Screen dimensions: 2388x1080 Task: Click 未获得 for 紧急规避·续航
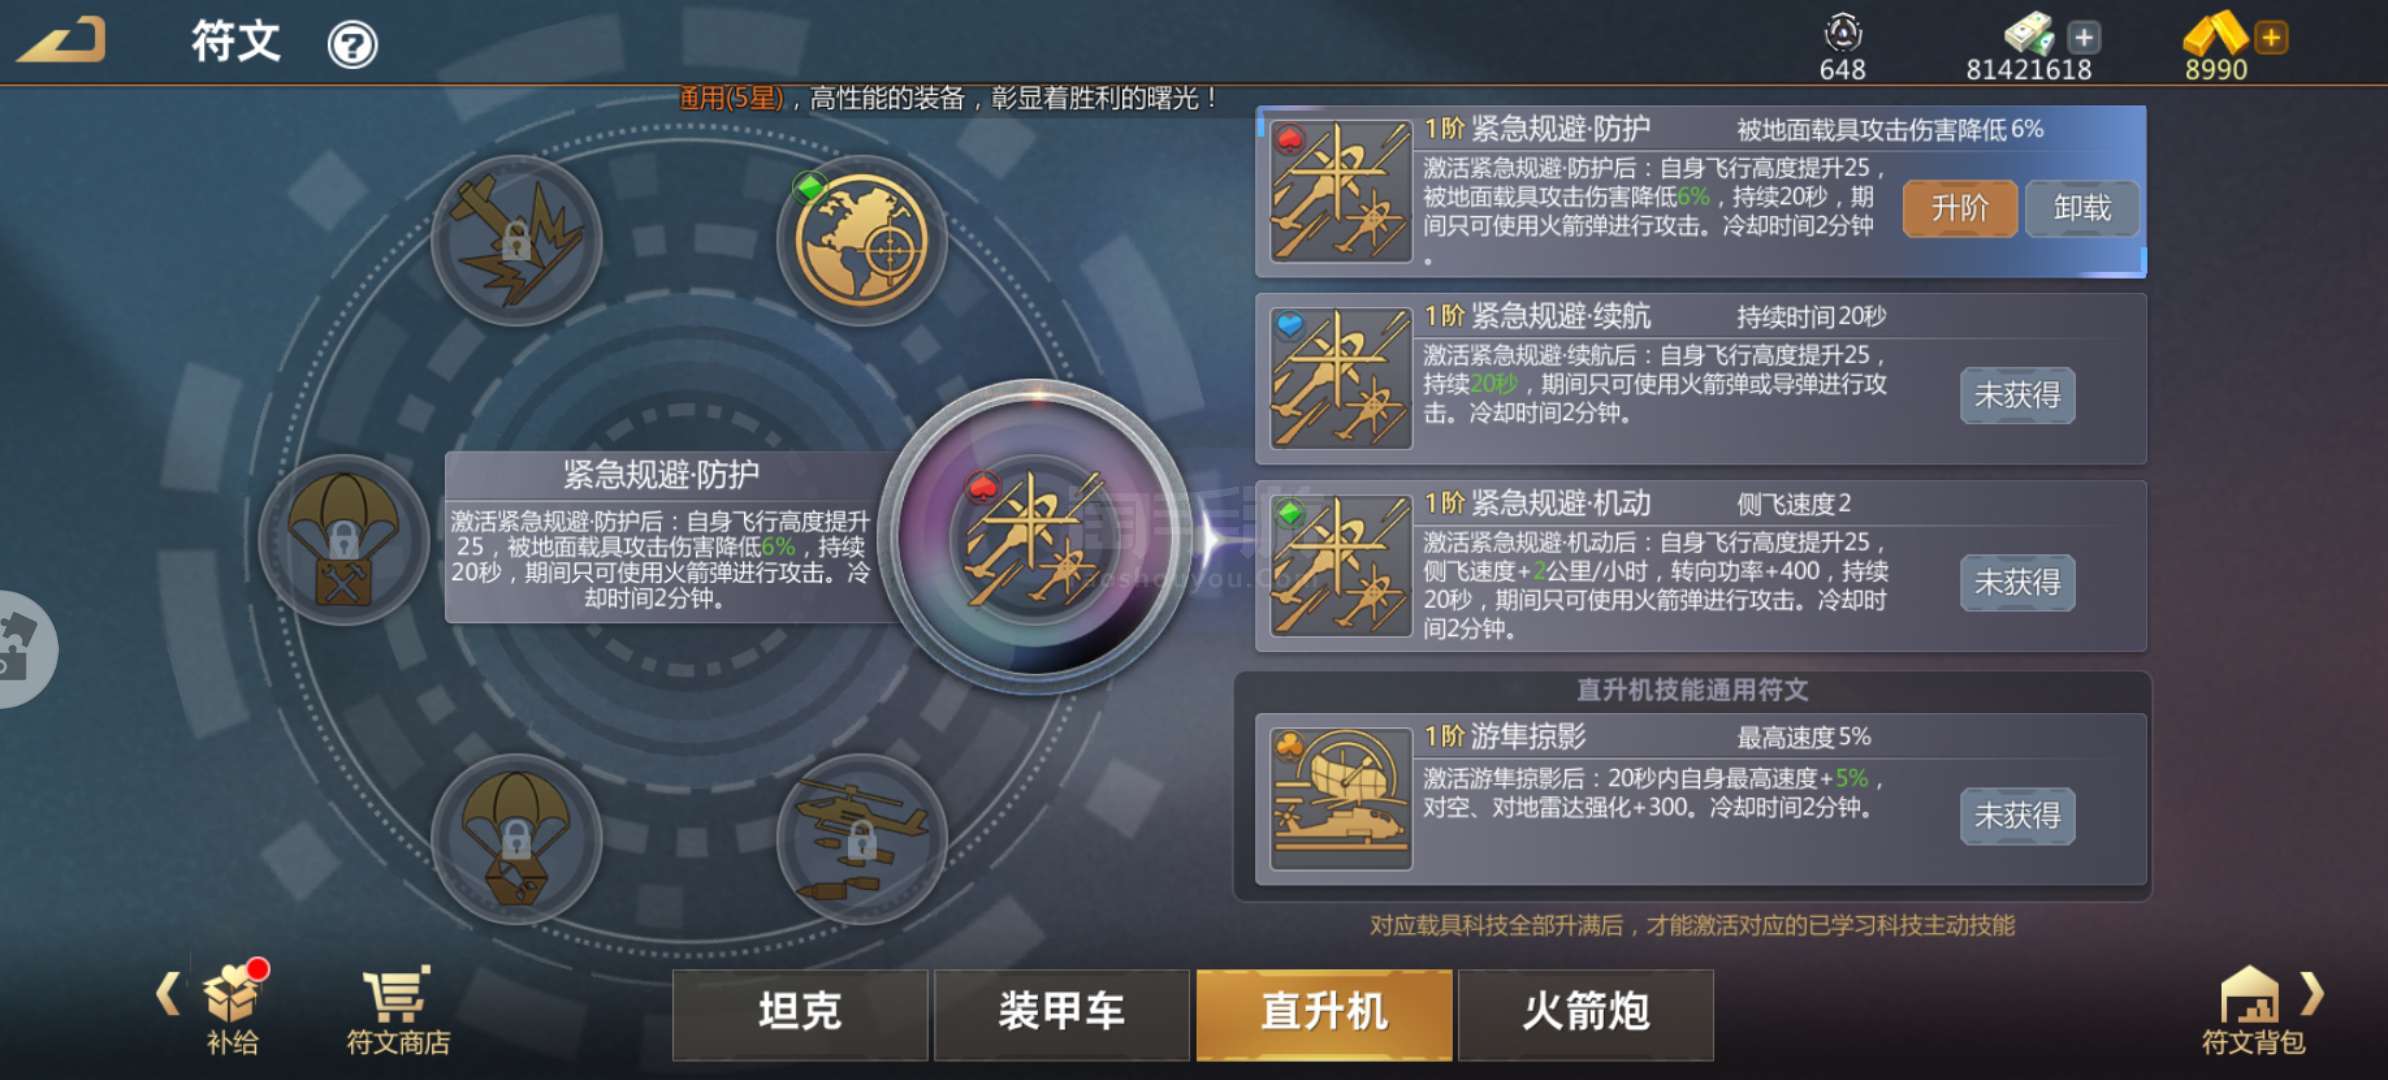coord(2018,395)
